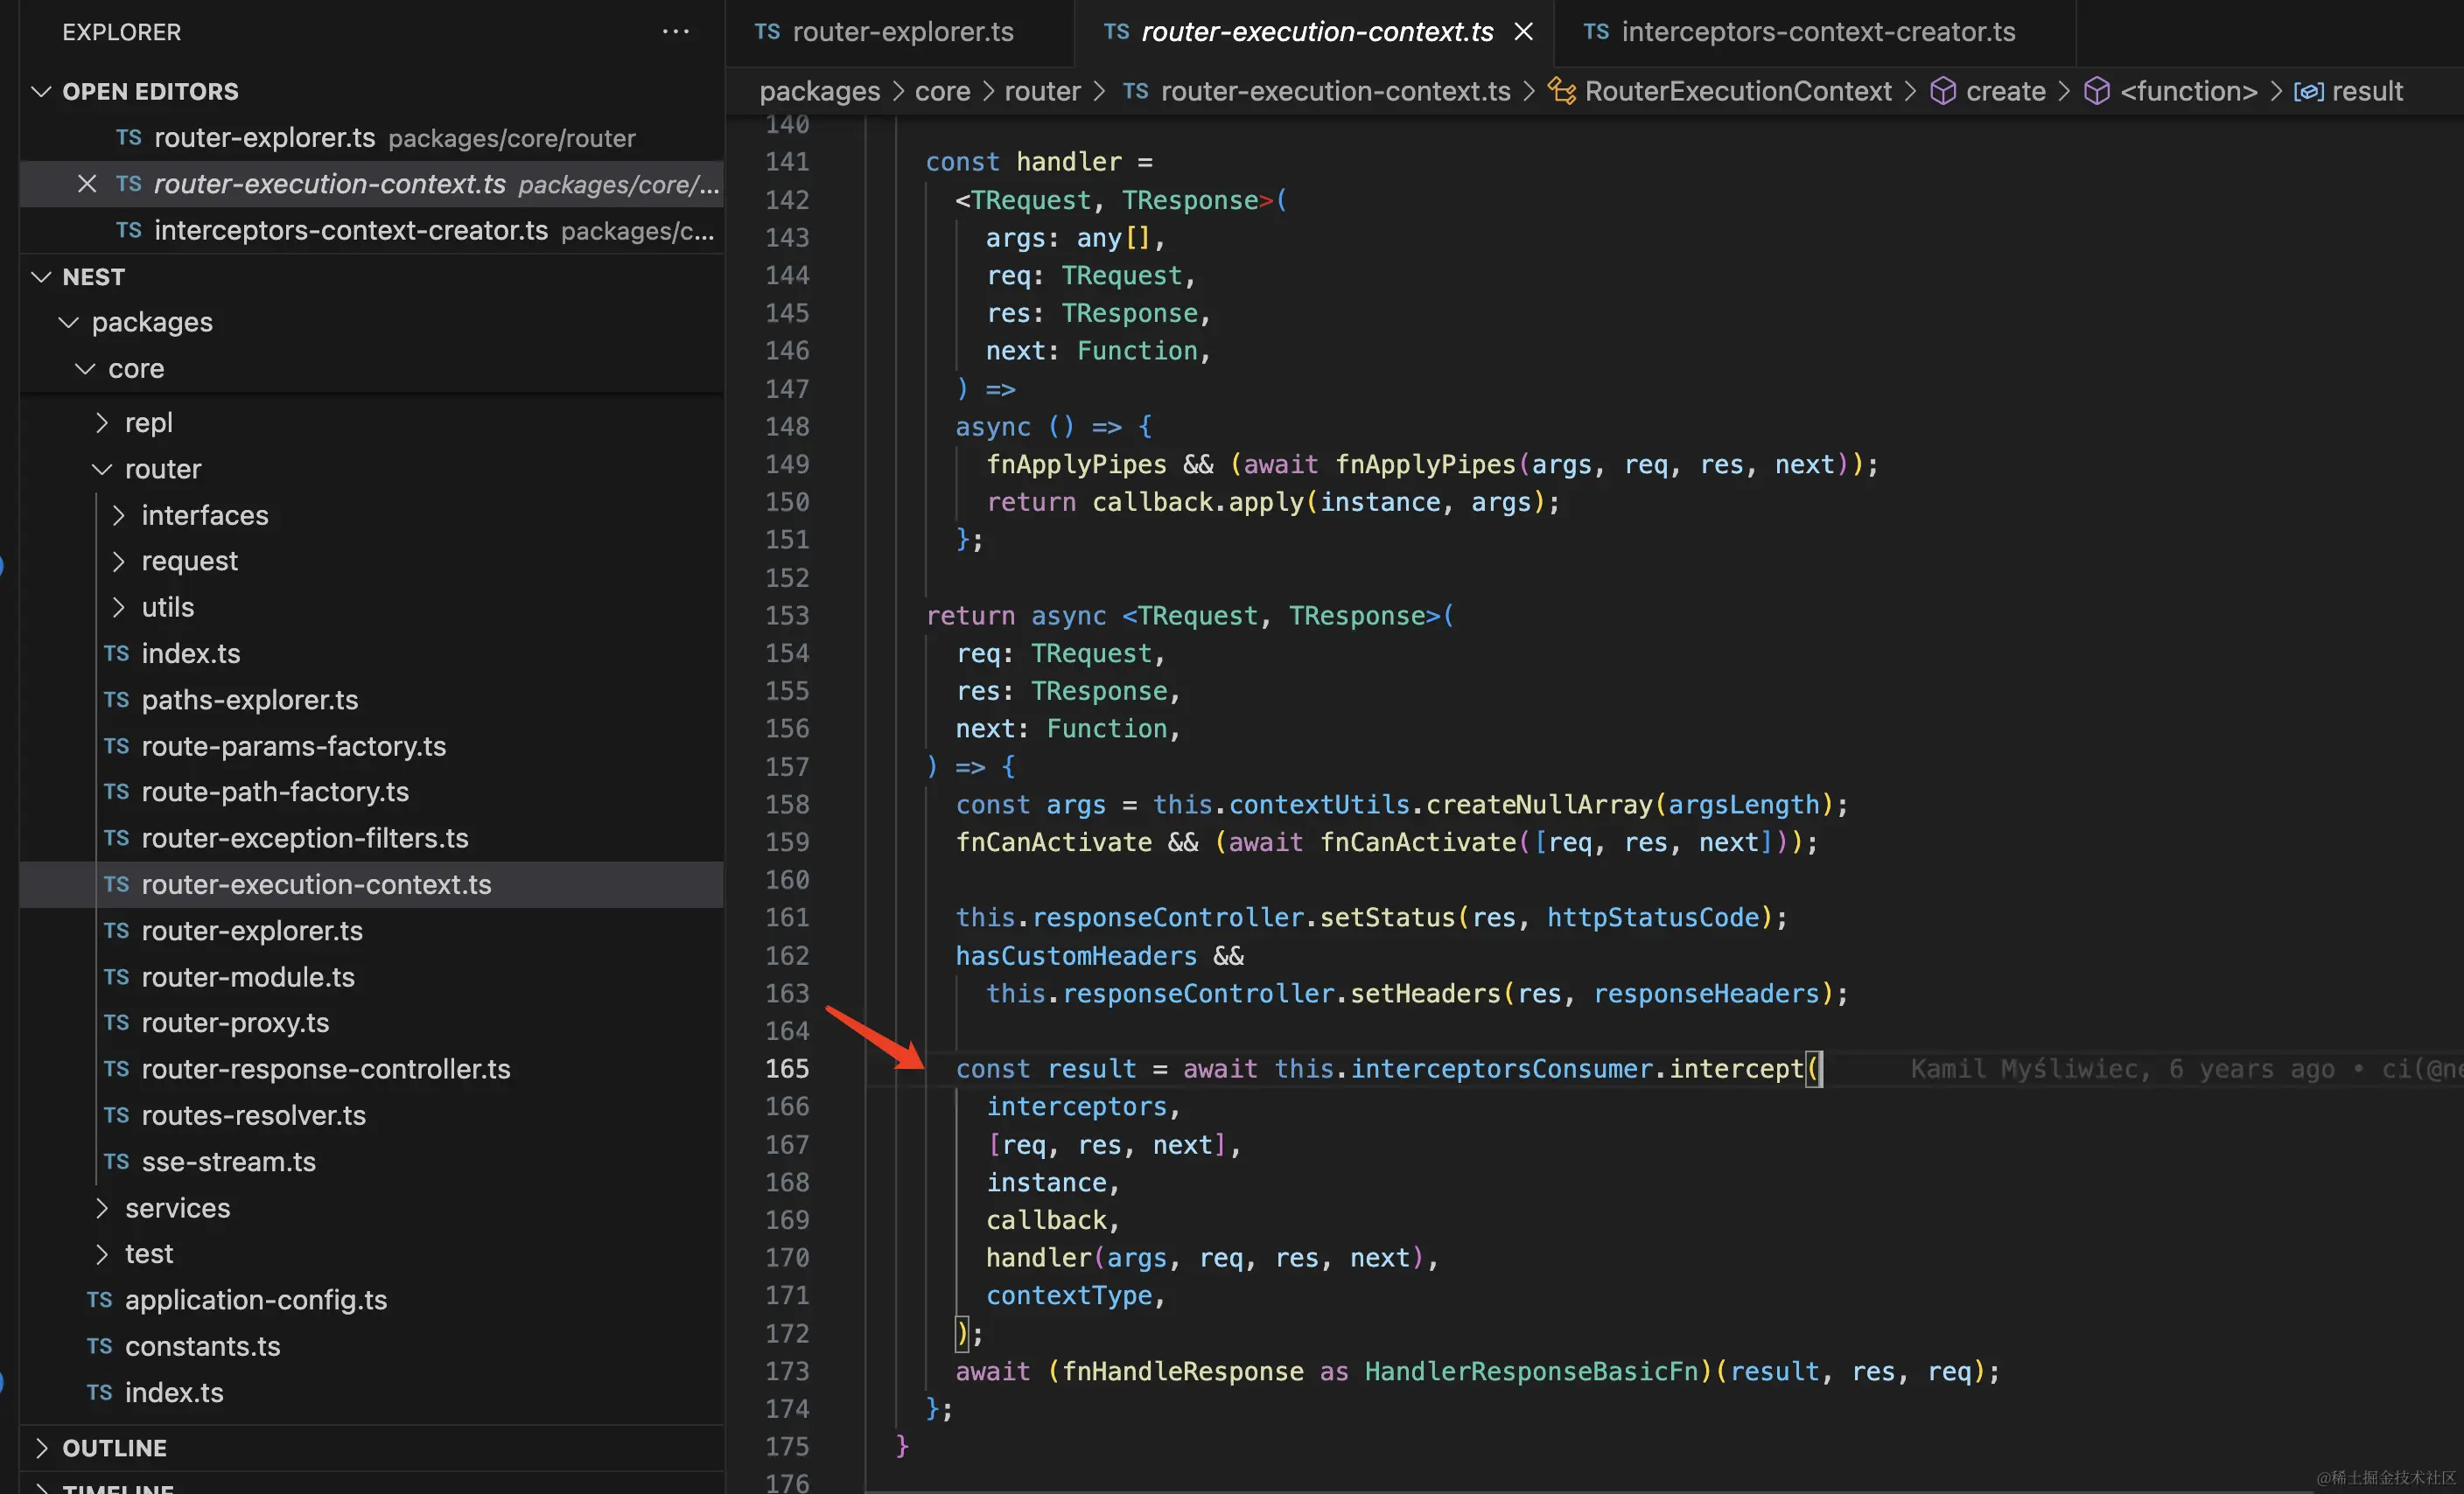Image resolution: width=2464 pixels, height=1494 pixels.
Task: Click intercept method name on line 165
Action: coord(1736,1069)
